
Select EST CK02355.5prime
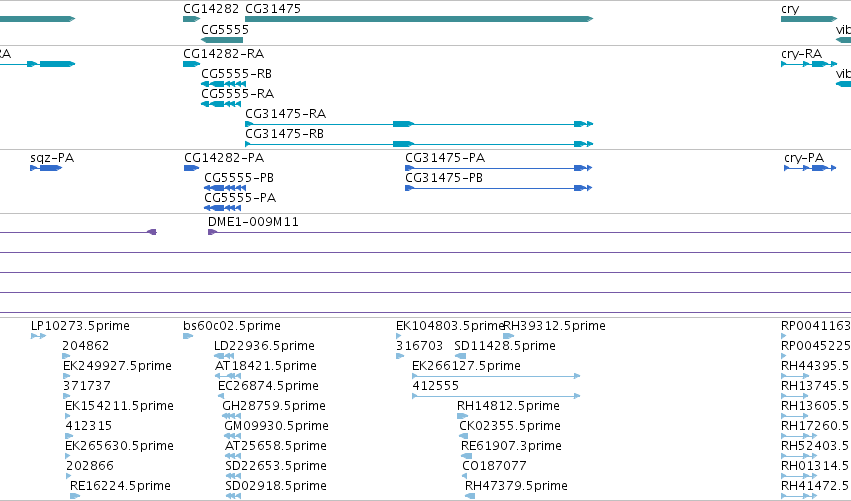(x=463, y=436)
